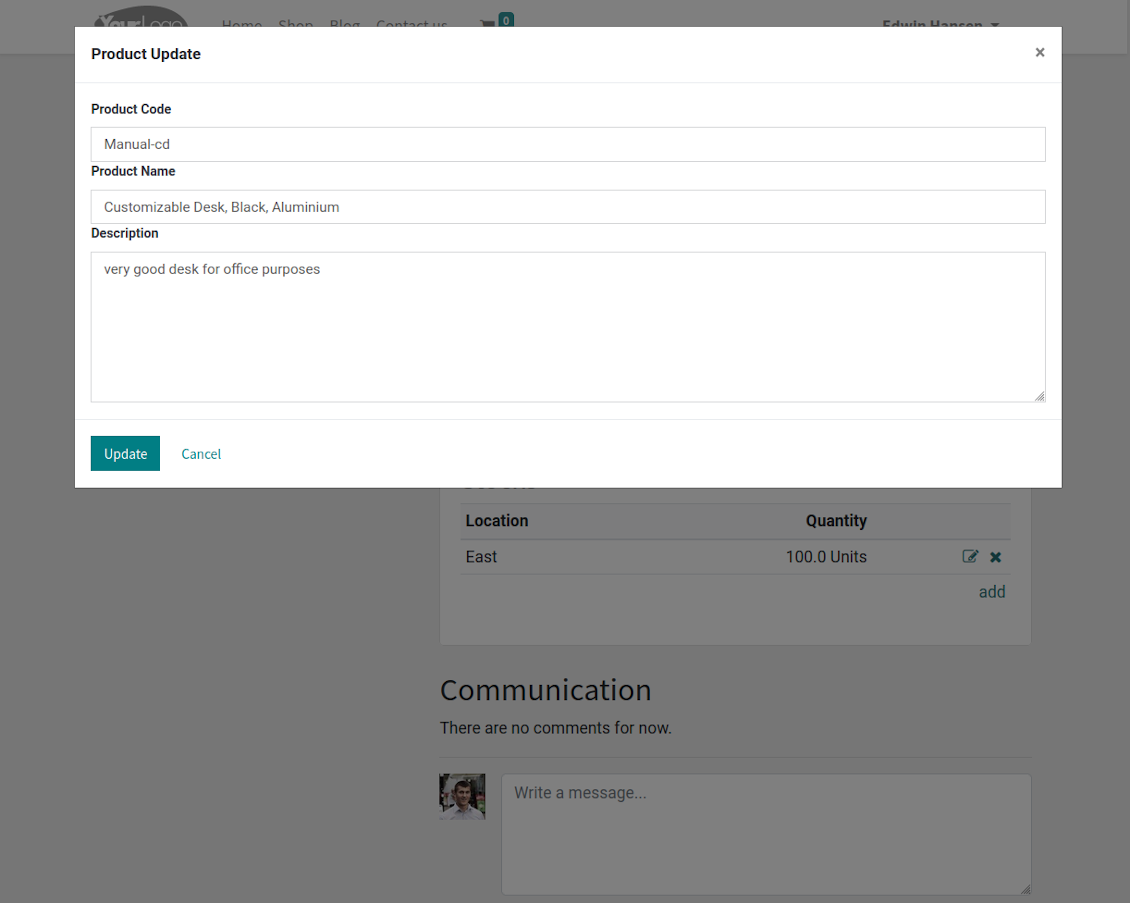Viewport: 1130px width, 903px height.
Task: Click the user avatar thumbnail
Action: pyautogui.click(x=462, y=796)
